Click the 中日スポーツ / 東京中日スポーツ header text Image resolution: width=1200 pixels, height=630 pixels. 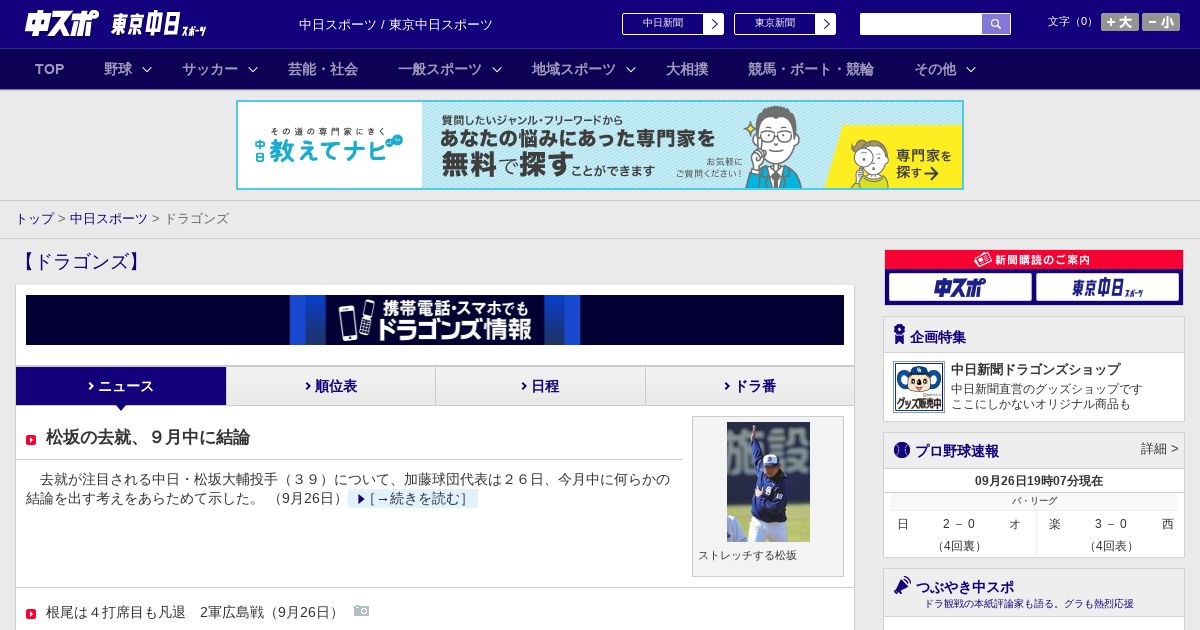click(396, 25)
